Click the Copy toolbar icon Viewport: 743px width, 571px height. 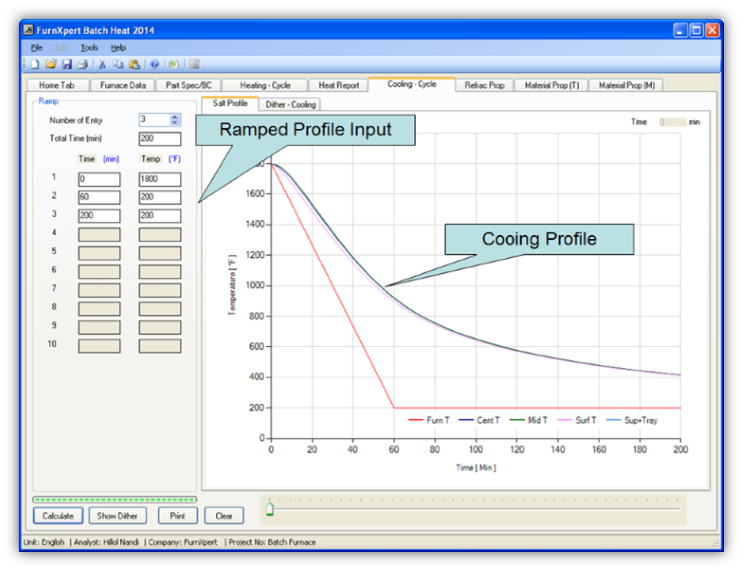pyautogui.click(x=118, y=64)
